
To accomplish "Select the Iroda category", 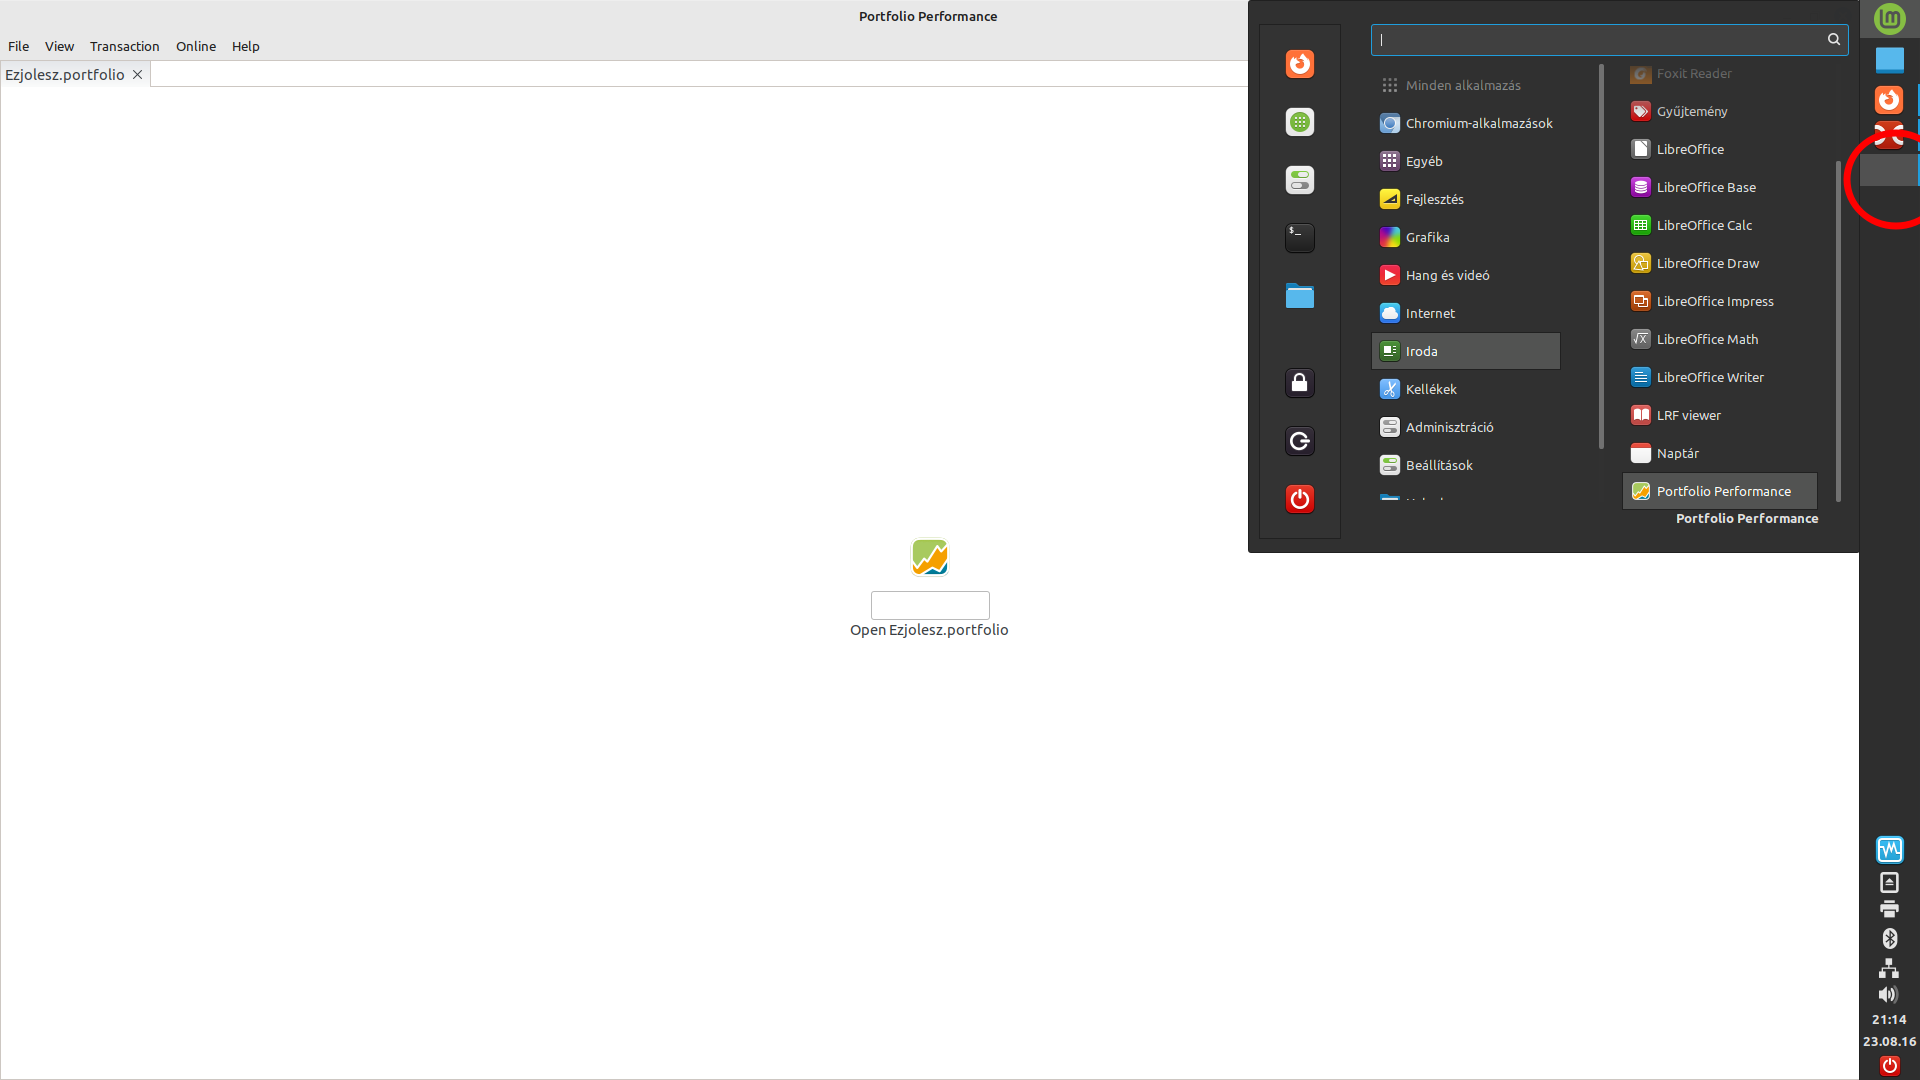I will click(x=1465, y=351).
